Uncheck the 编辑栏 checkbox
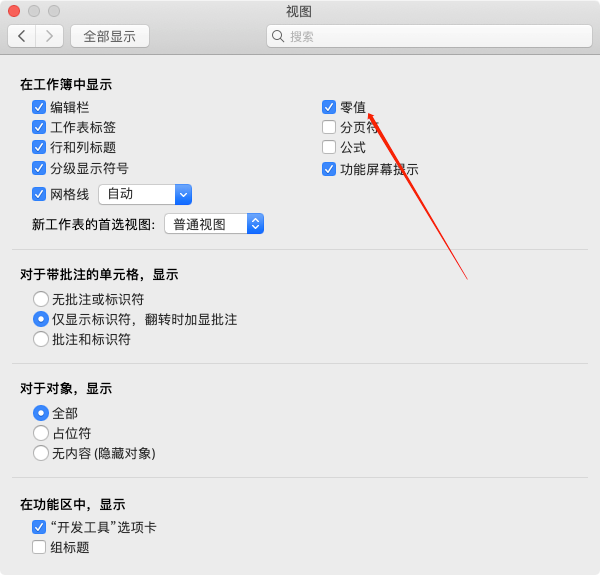This screenshot has width=600, height=575. point(39,107)
